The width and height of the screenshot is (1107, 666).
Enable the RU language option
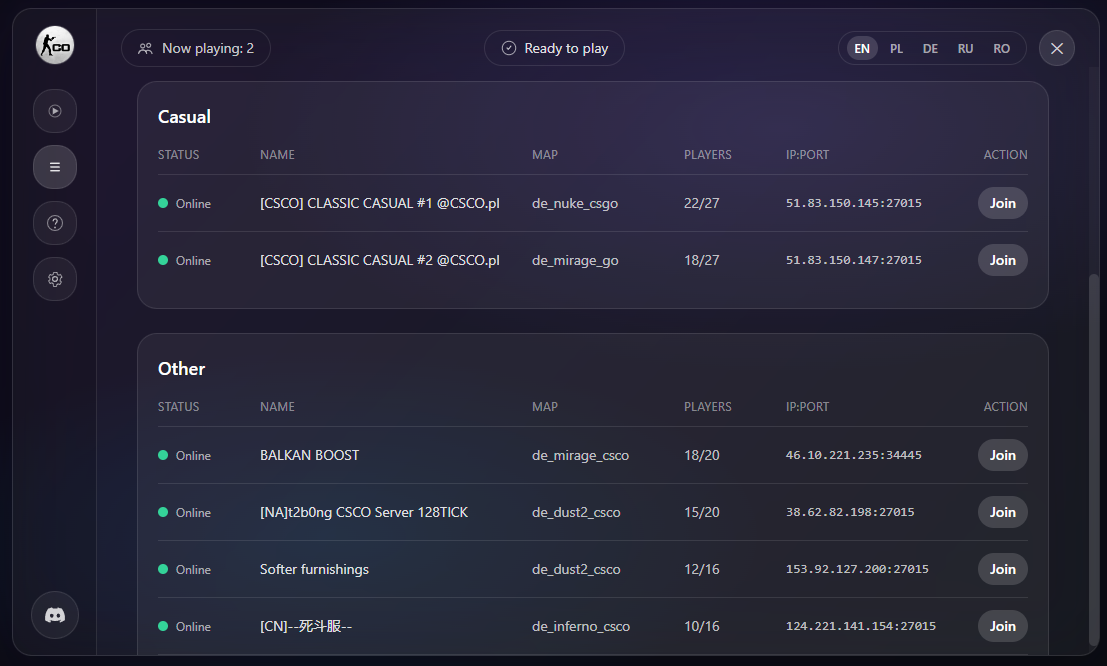(965, 47)
